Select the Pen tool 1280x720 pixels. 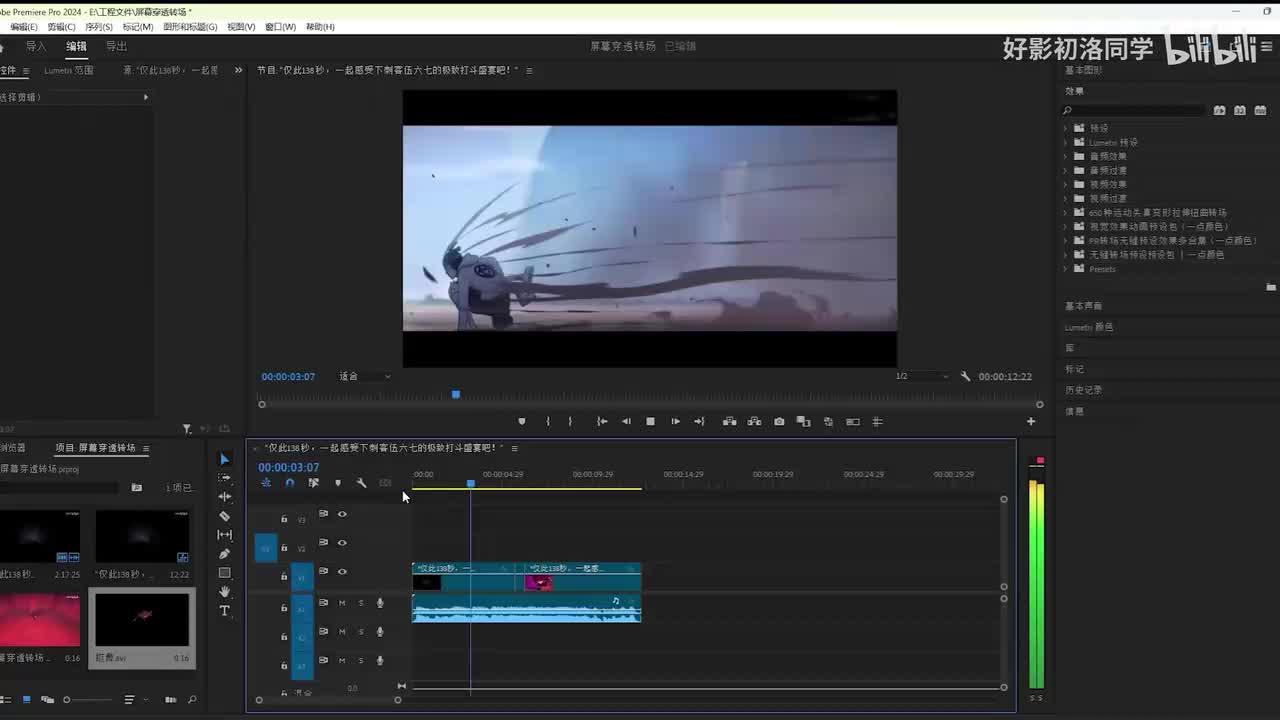[x=224, y=554]
